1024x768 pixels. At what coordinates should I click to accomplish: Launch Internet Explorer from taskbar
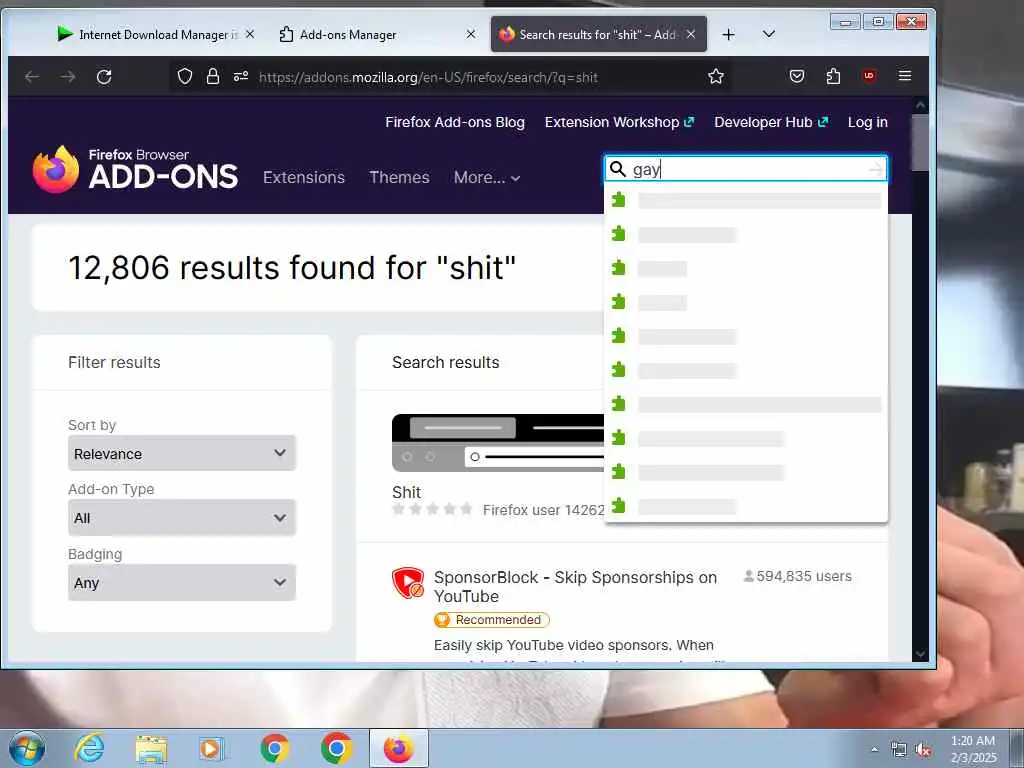[89, 748]
